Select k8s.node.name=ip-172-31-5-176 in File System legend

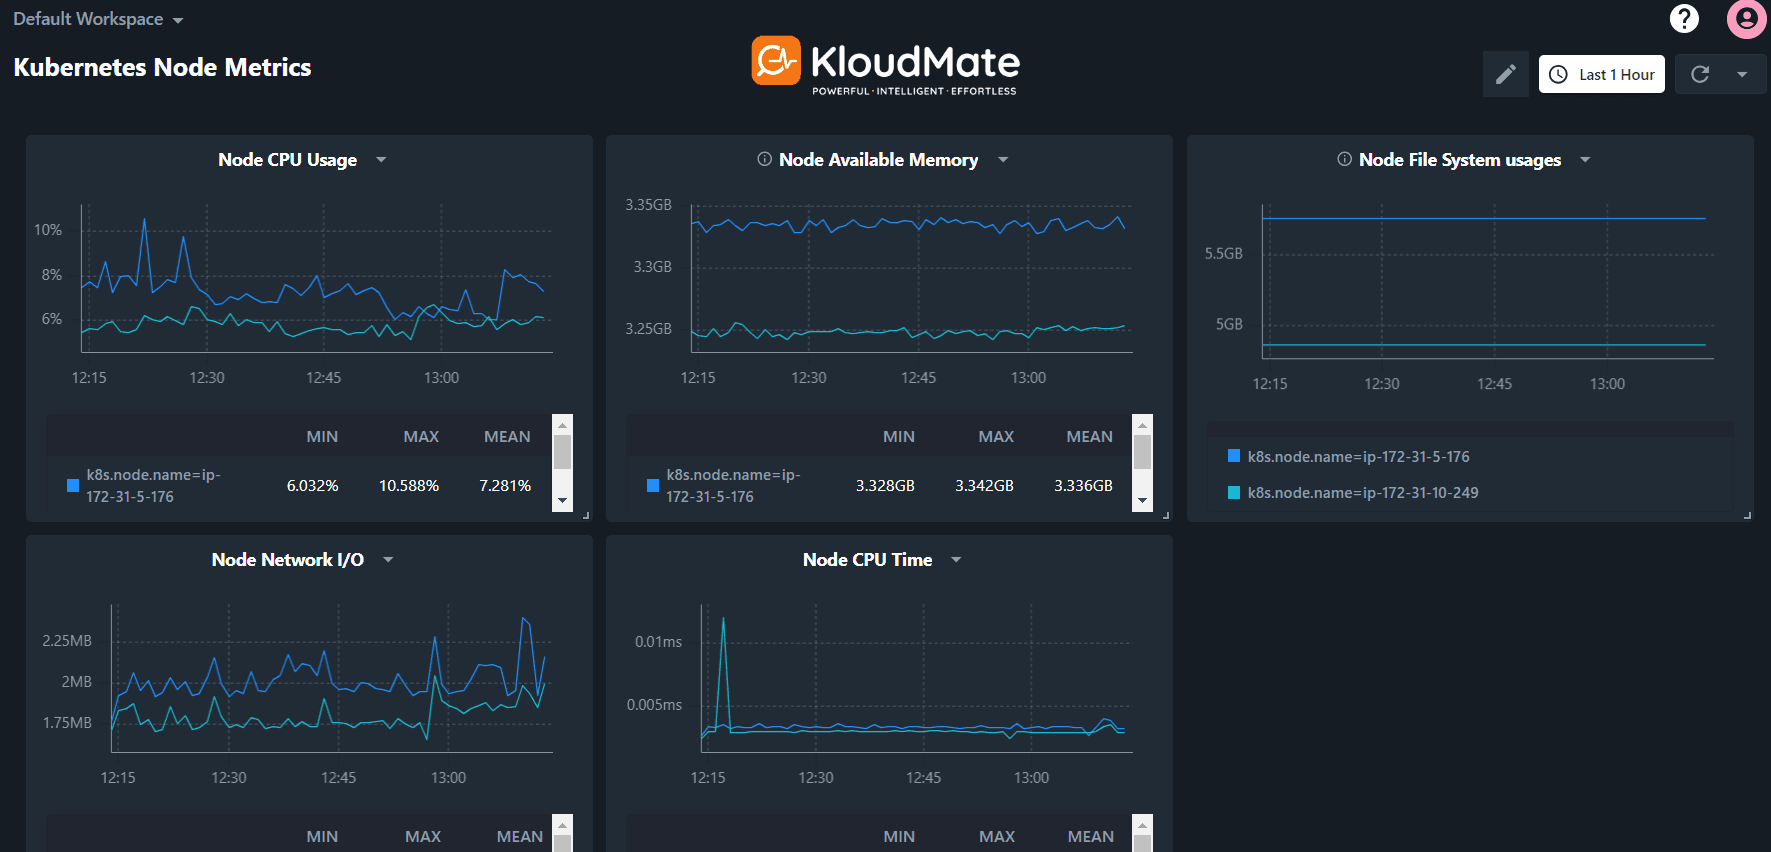click(1358, 456)
